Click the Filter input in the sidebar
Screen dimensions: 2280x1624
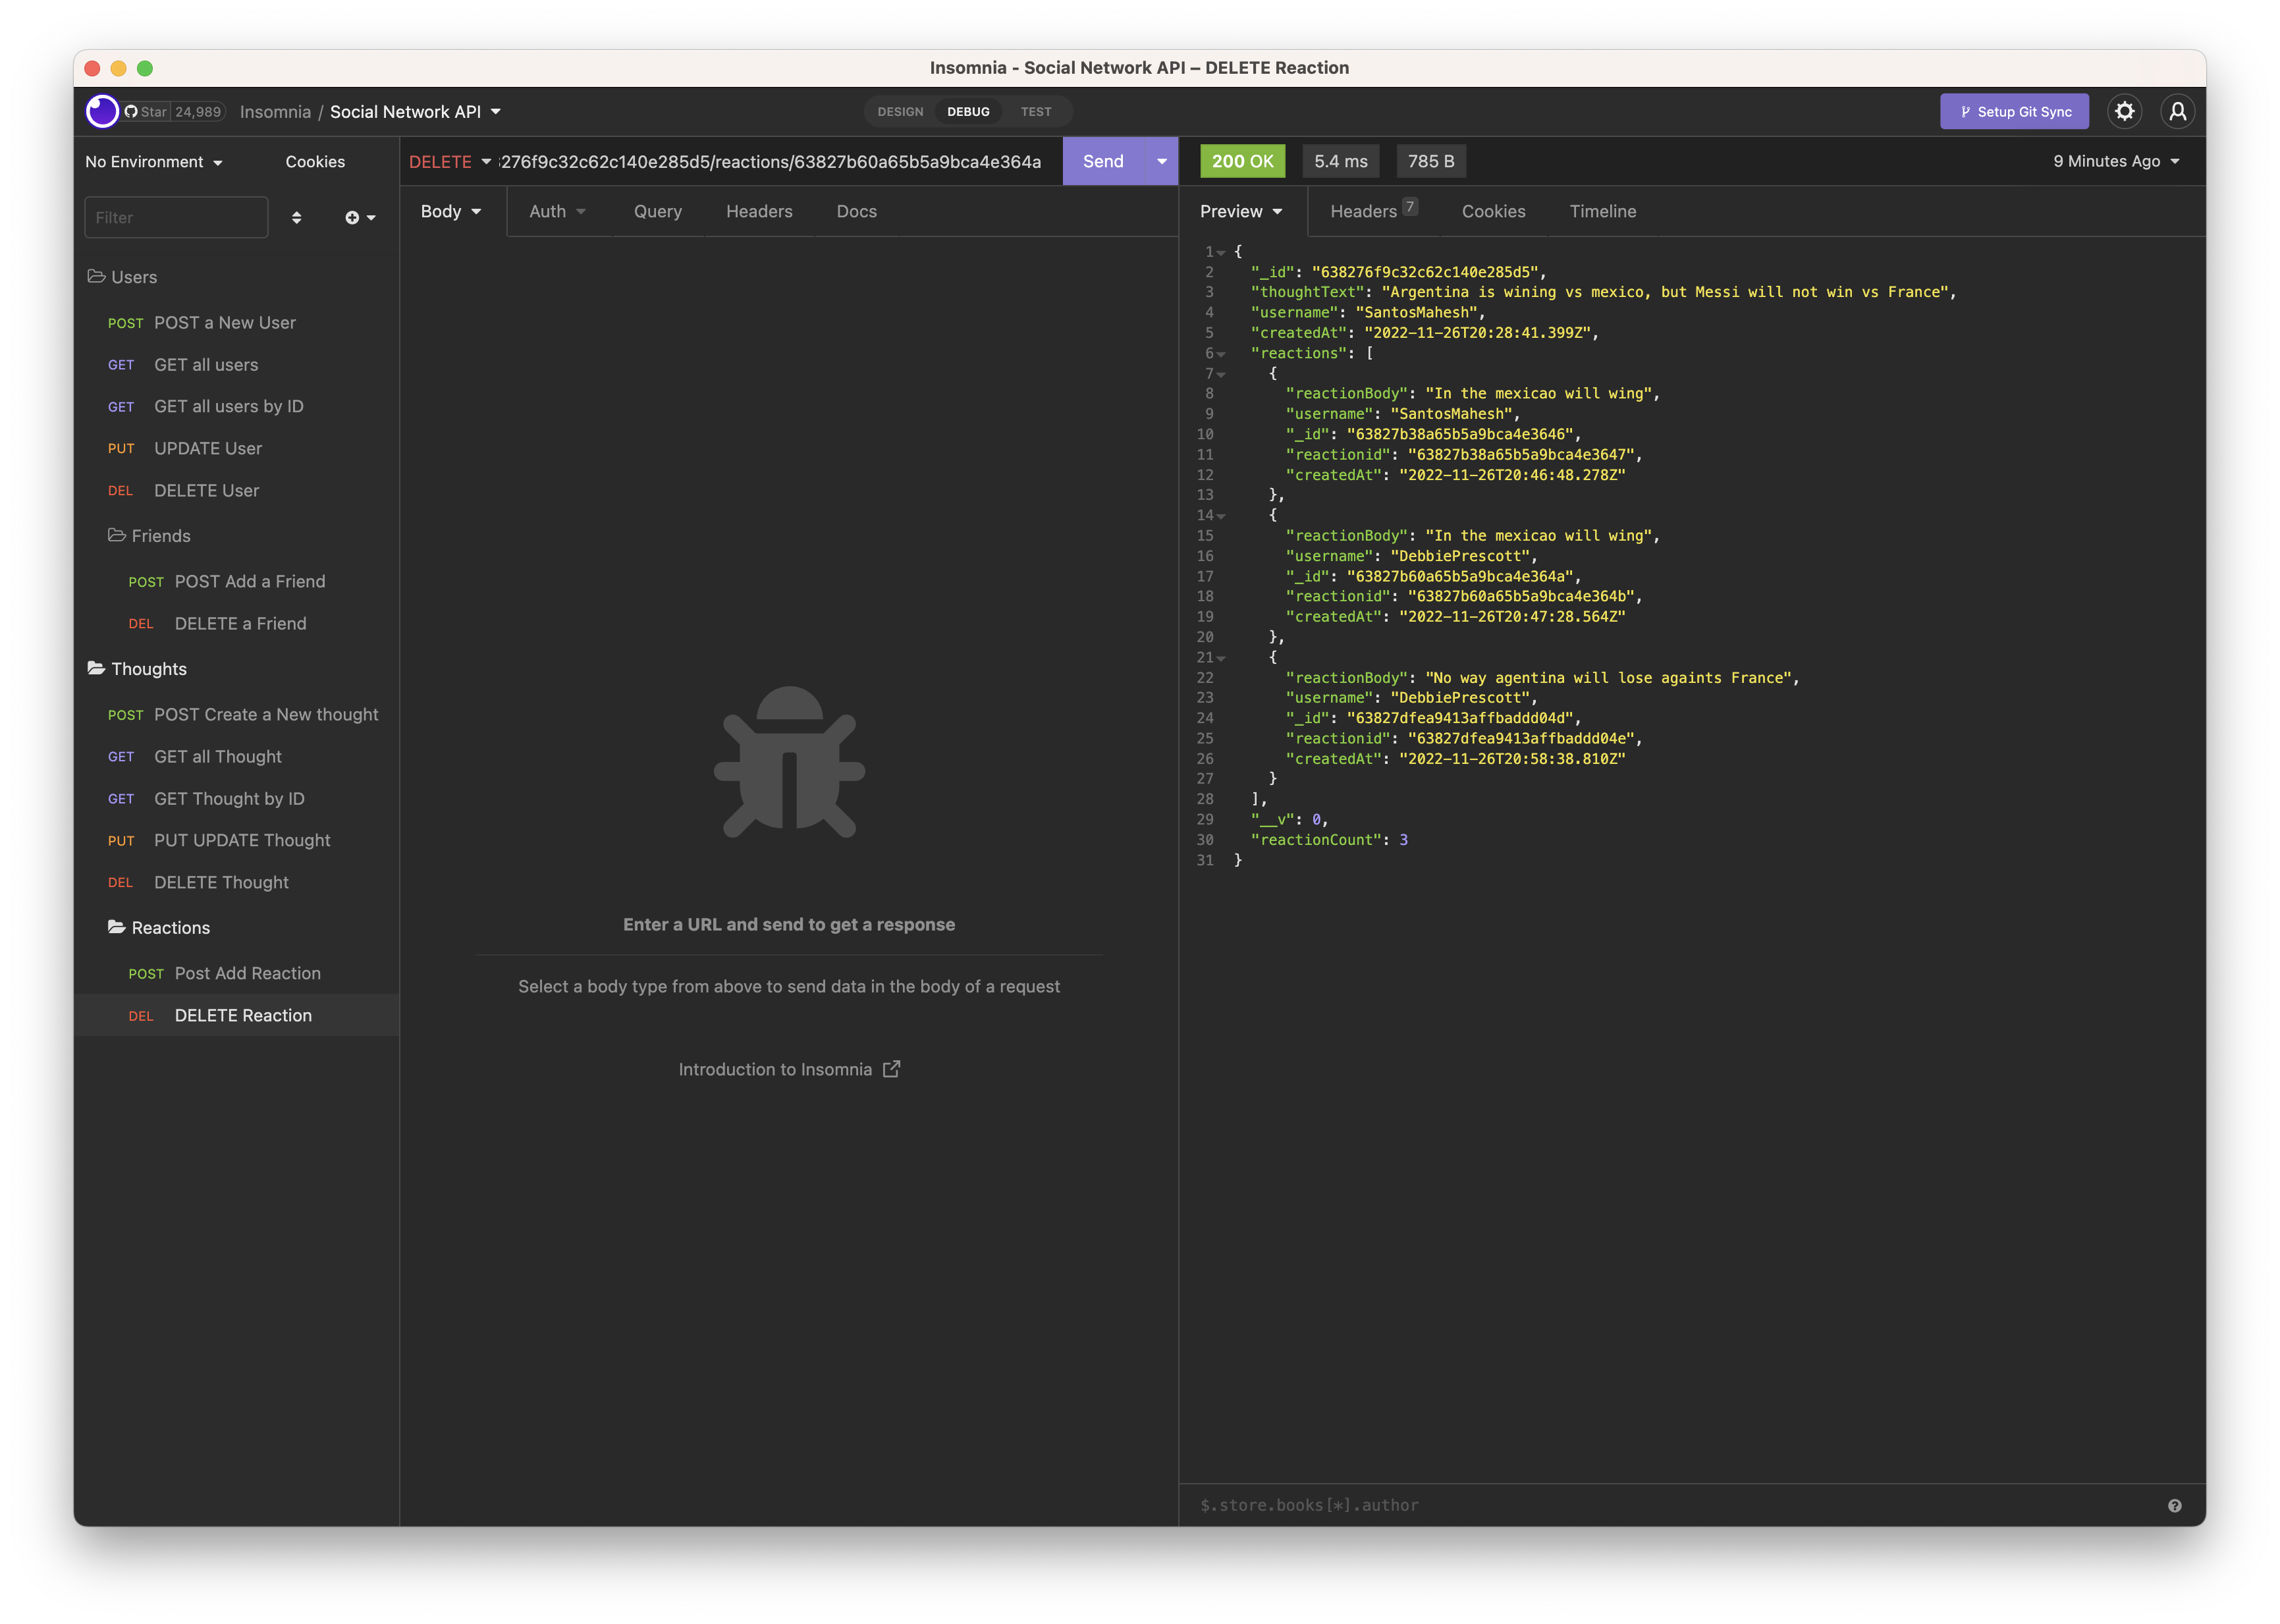coord(176,217)
